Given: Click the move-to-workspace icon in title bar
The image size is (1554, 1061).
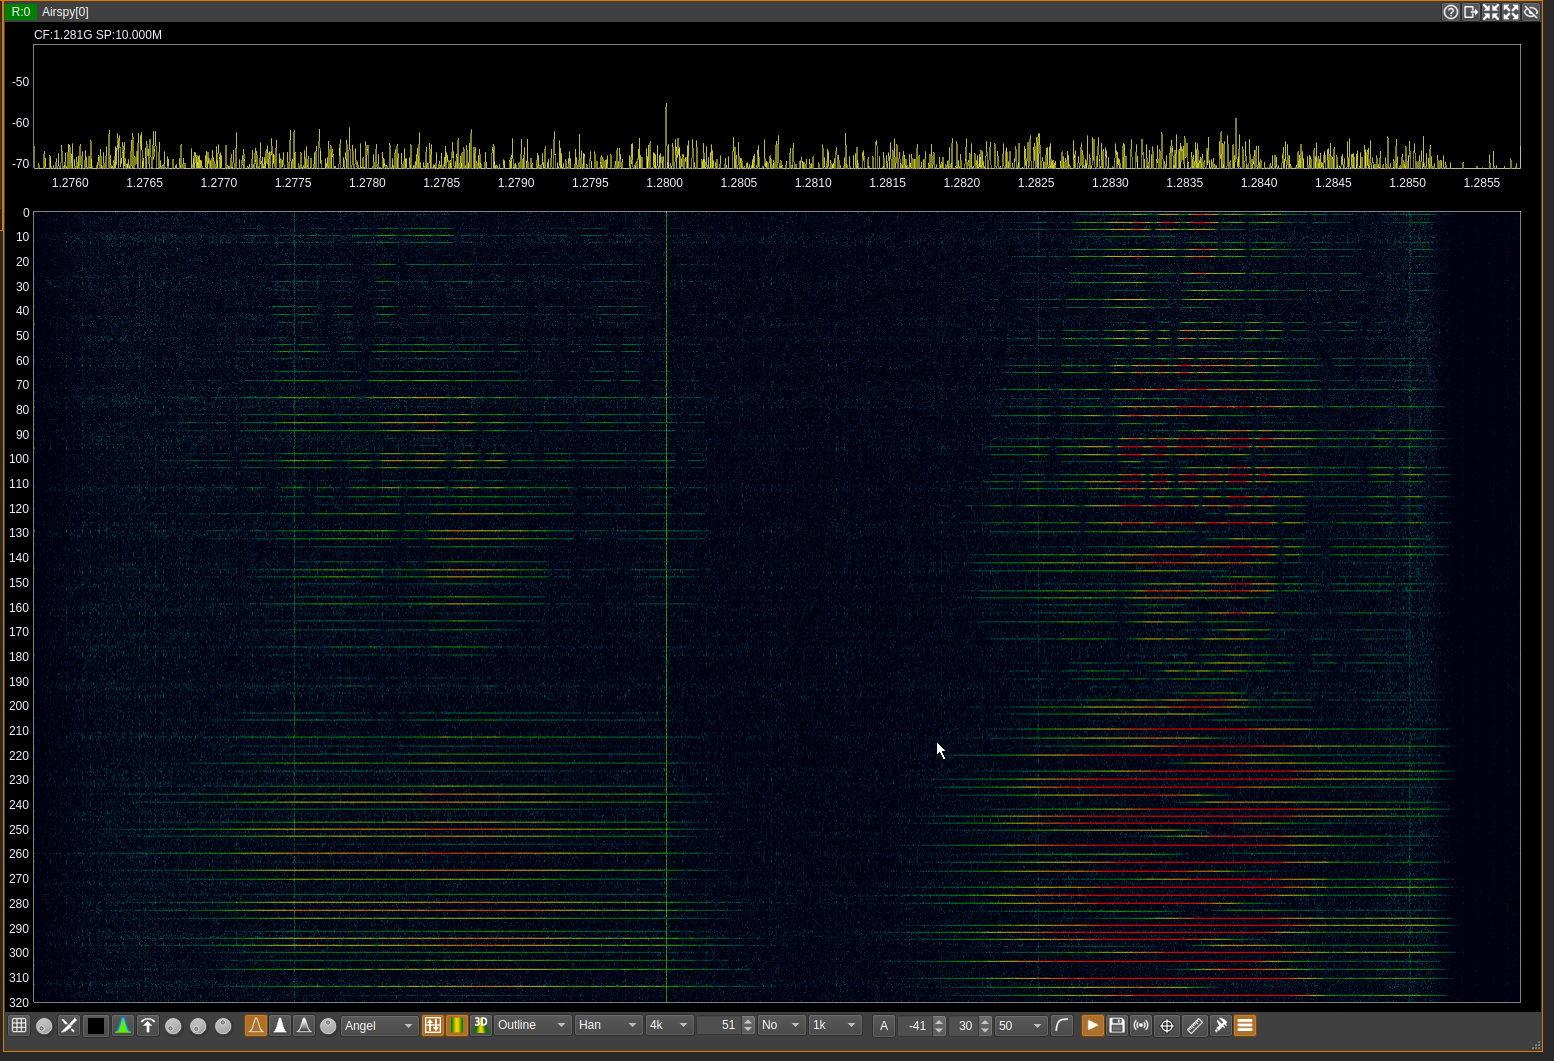Looking at the screenshot, I should 1471,12.
